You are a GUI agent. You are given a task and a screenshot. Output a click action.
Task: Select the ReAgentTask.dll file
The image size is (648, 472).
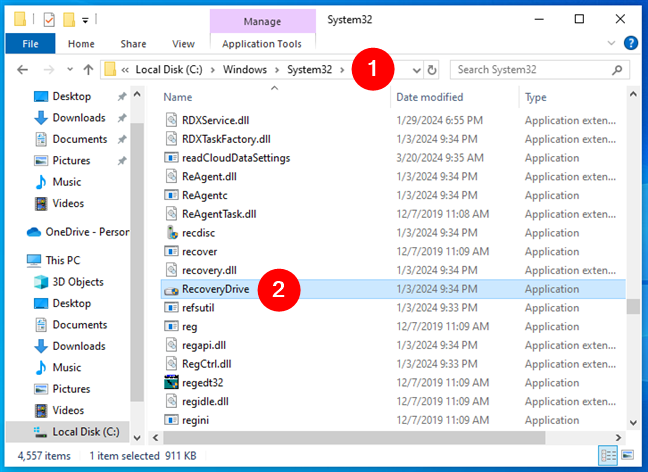point(219,214)
